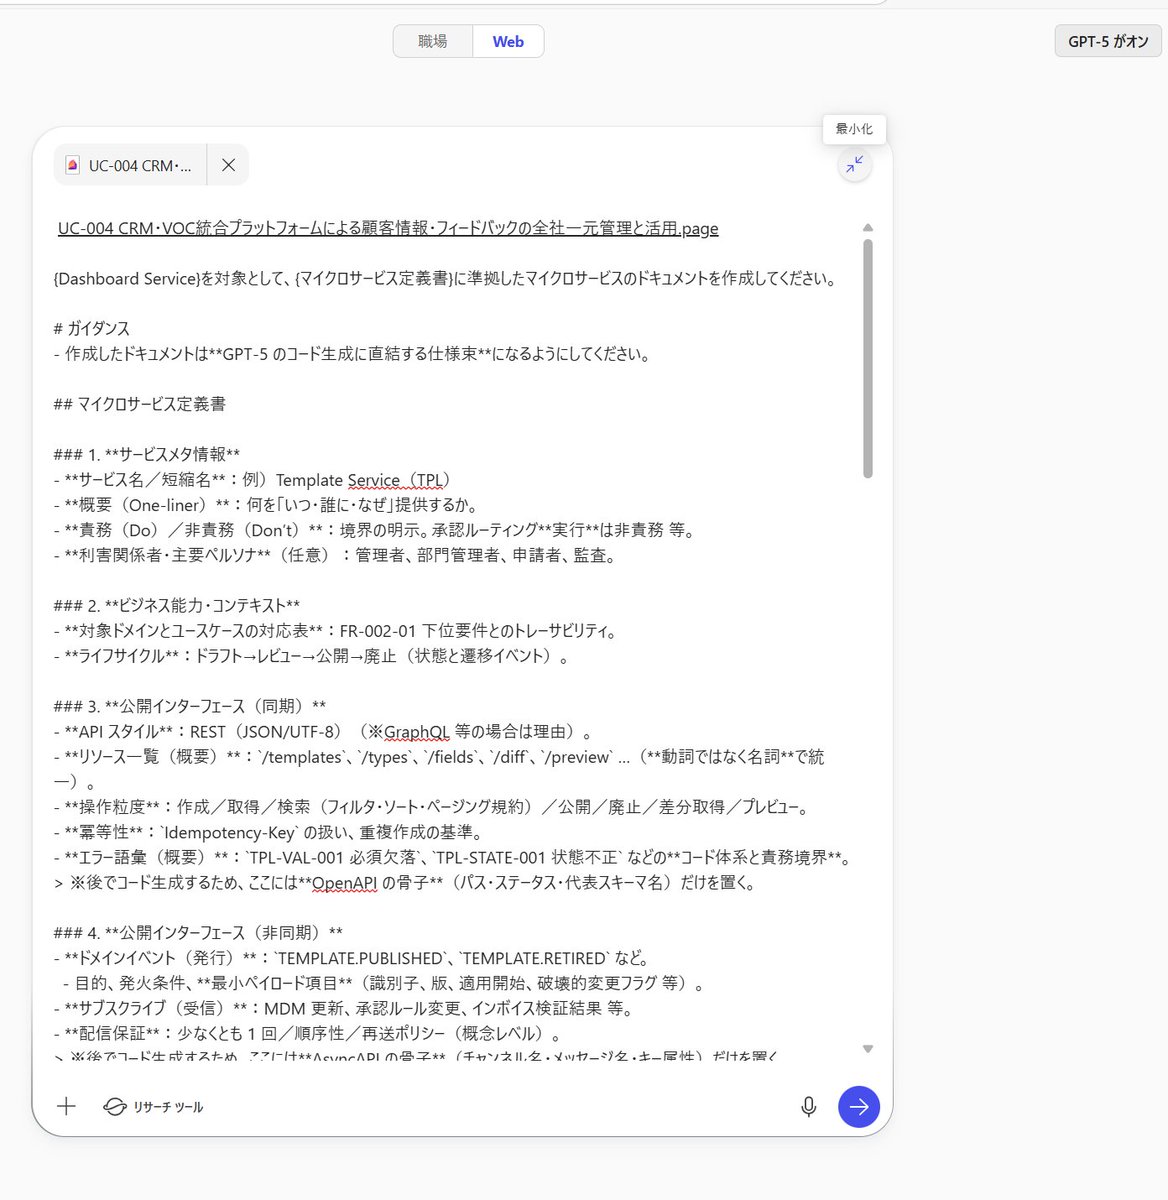Click the **責務（Do）／非責務（Don't）** line
Viewport: 1168px width, 1200px height.
pos(374,530)
